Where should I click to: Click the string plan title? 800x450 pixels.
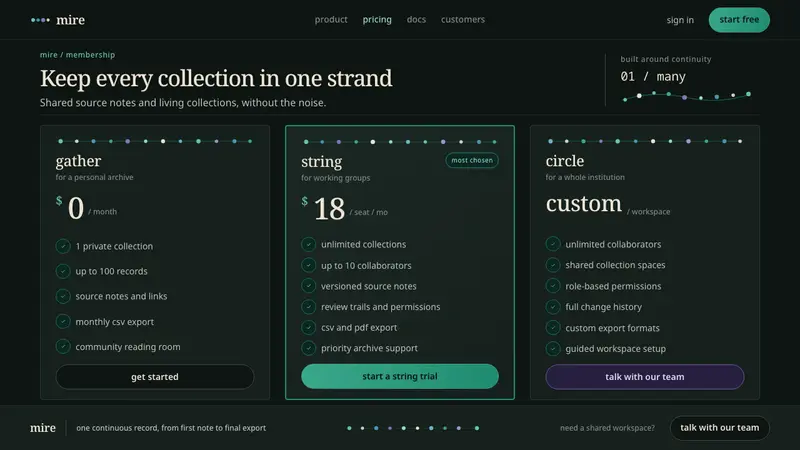321,161
